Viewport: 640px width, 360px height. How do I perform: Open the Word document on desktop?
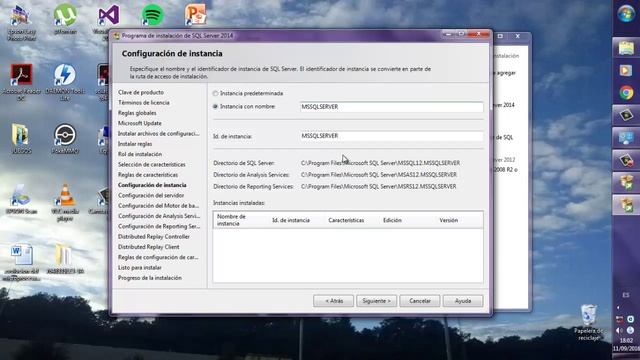pyautogui.click(x=21, y=262)
